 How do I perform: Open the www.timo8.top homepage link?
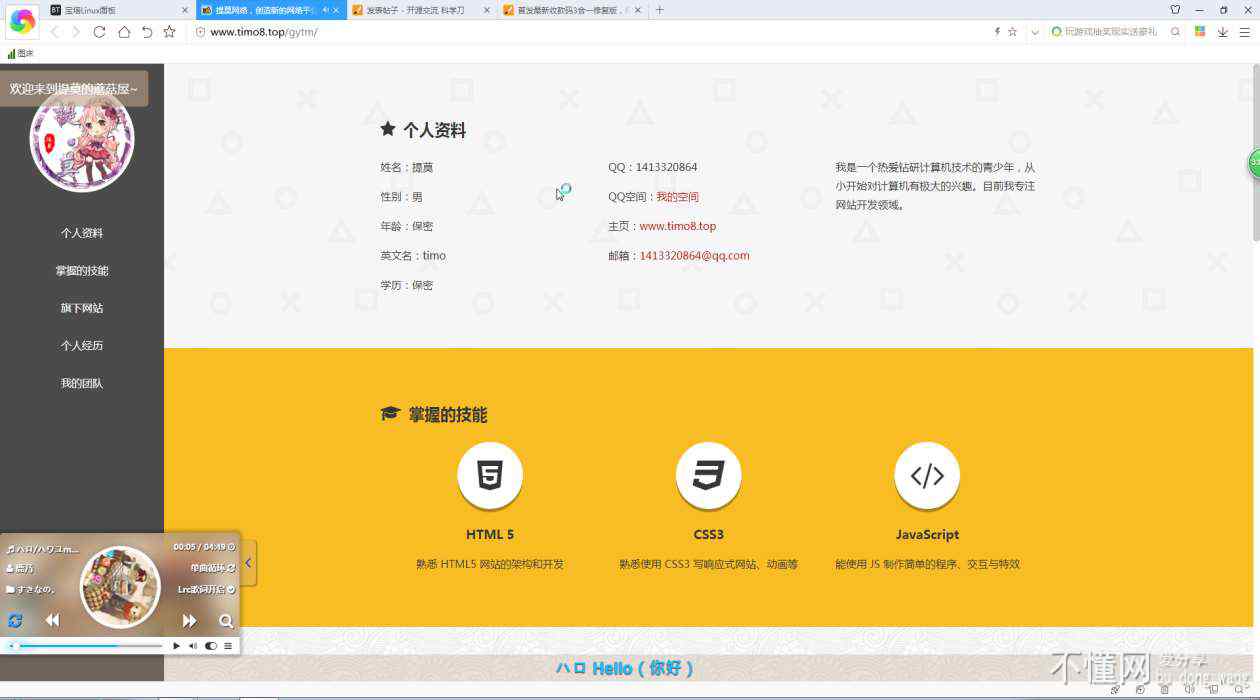click(677, 226)
